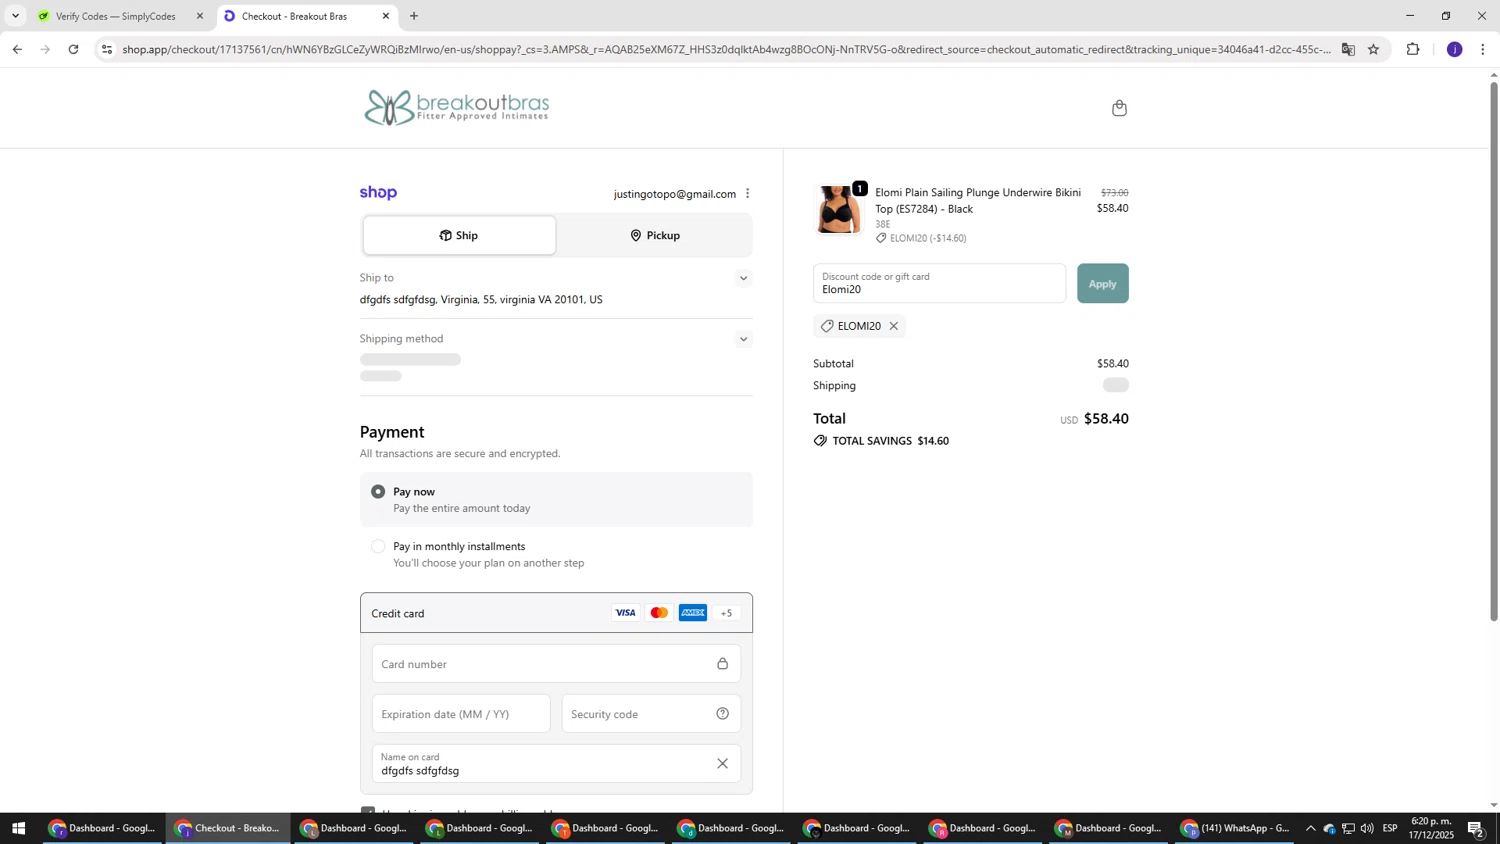The width and height of the screenshot is (1500, 844).
Task: Clear the Name on card field
Action: tap(722, 764)
